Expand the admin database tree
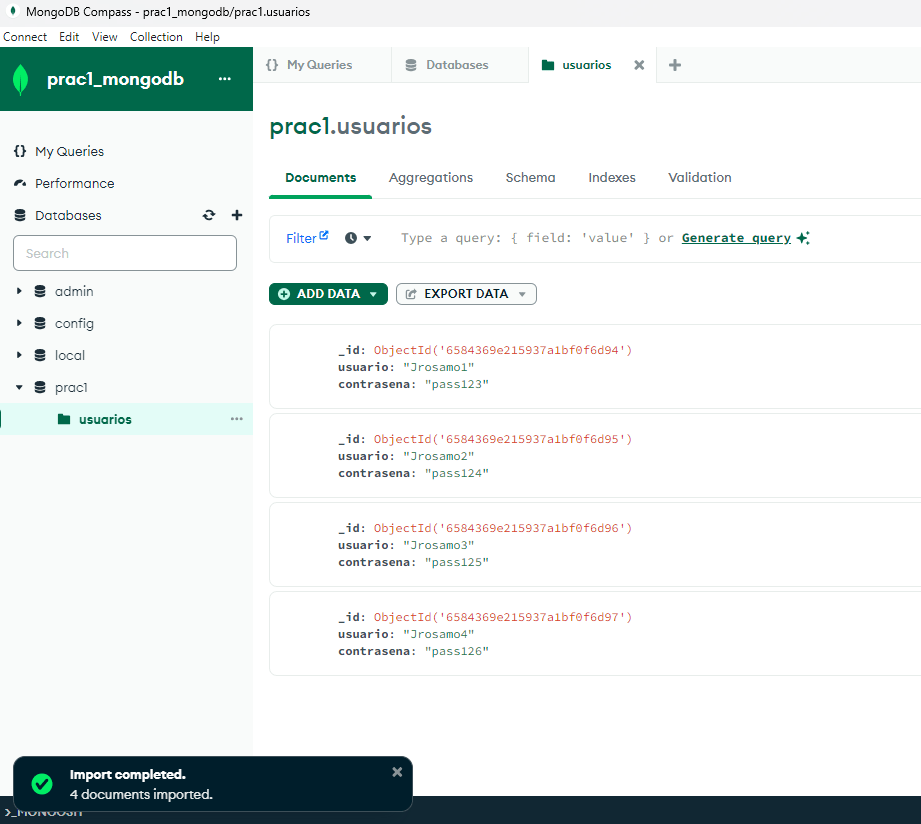The image size is (921, 824). pos(19,291)
